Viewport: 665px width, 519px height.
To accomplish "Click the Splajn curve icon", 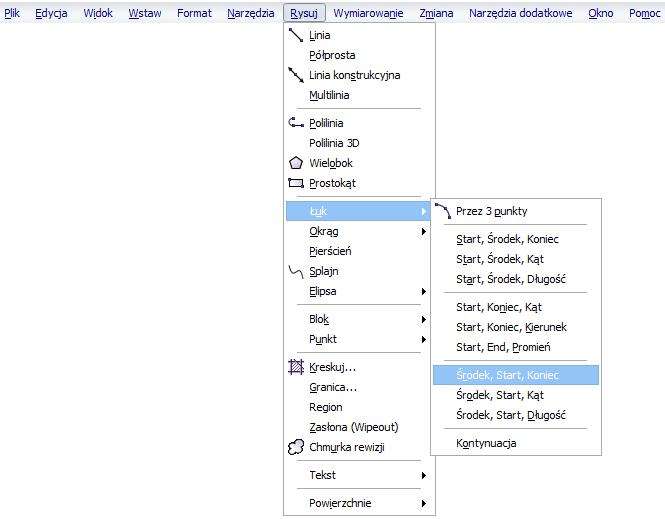I will click(x=296, y=271).
